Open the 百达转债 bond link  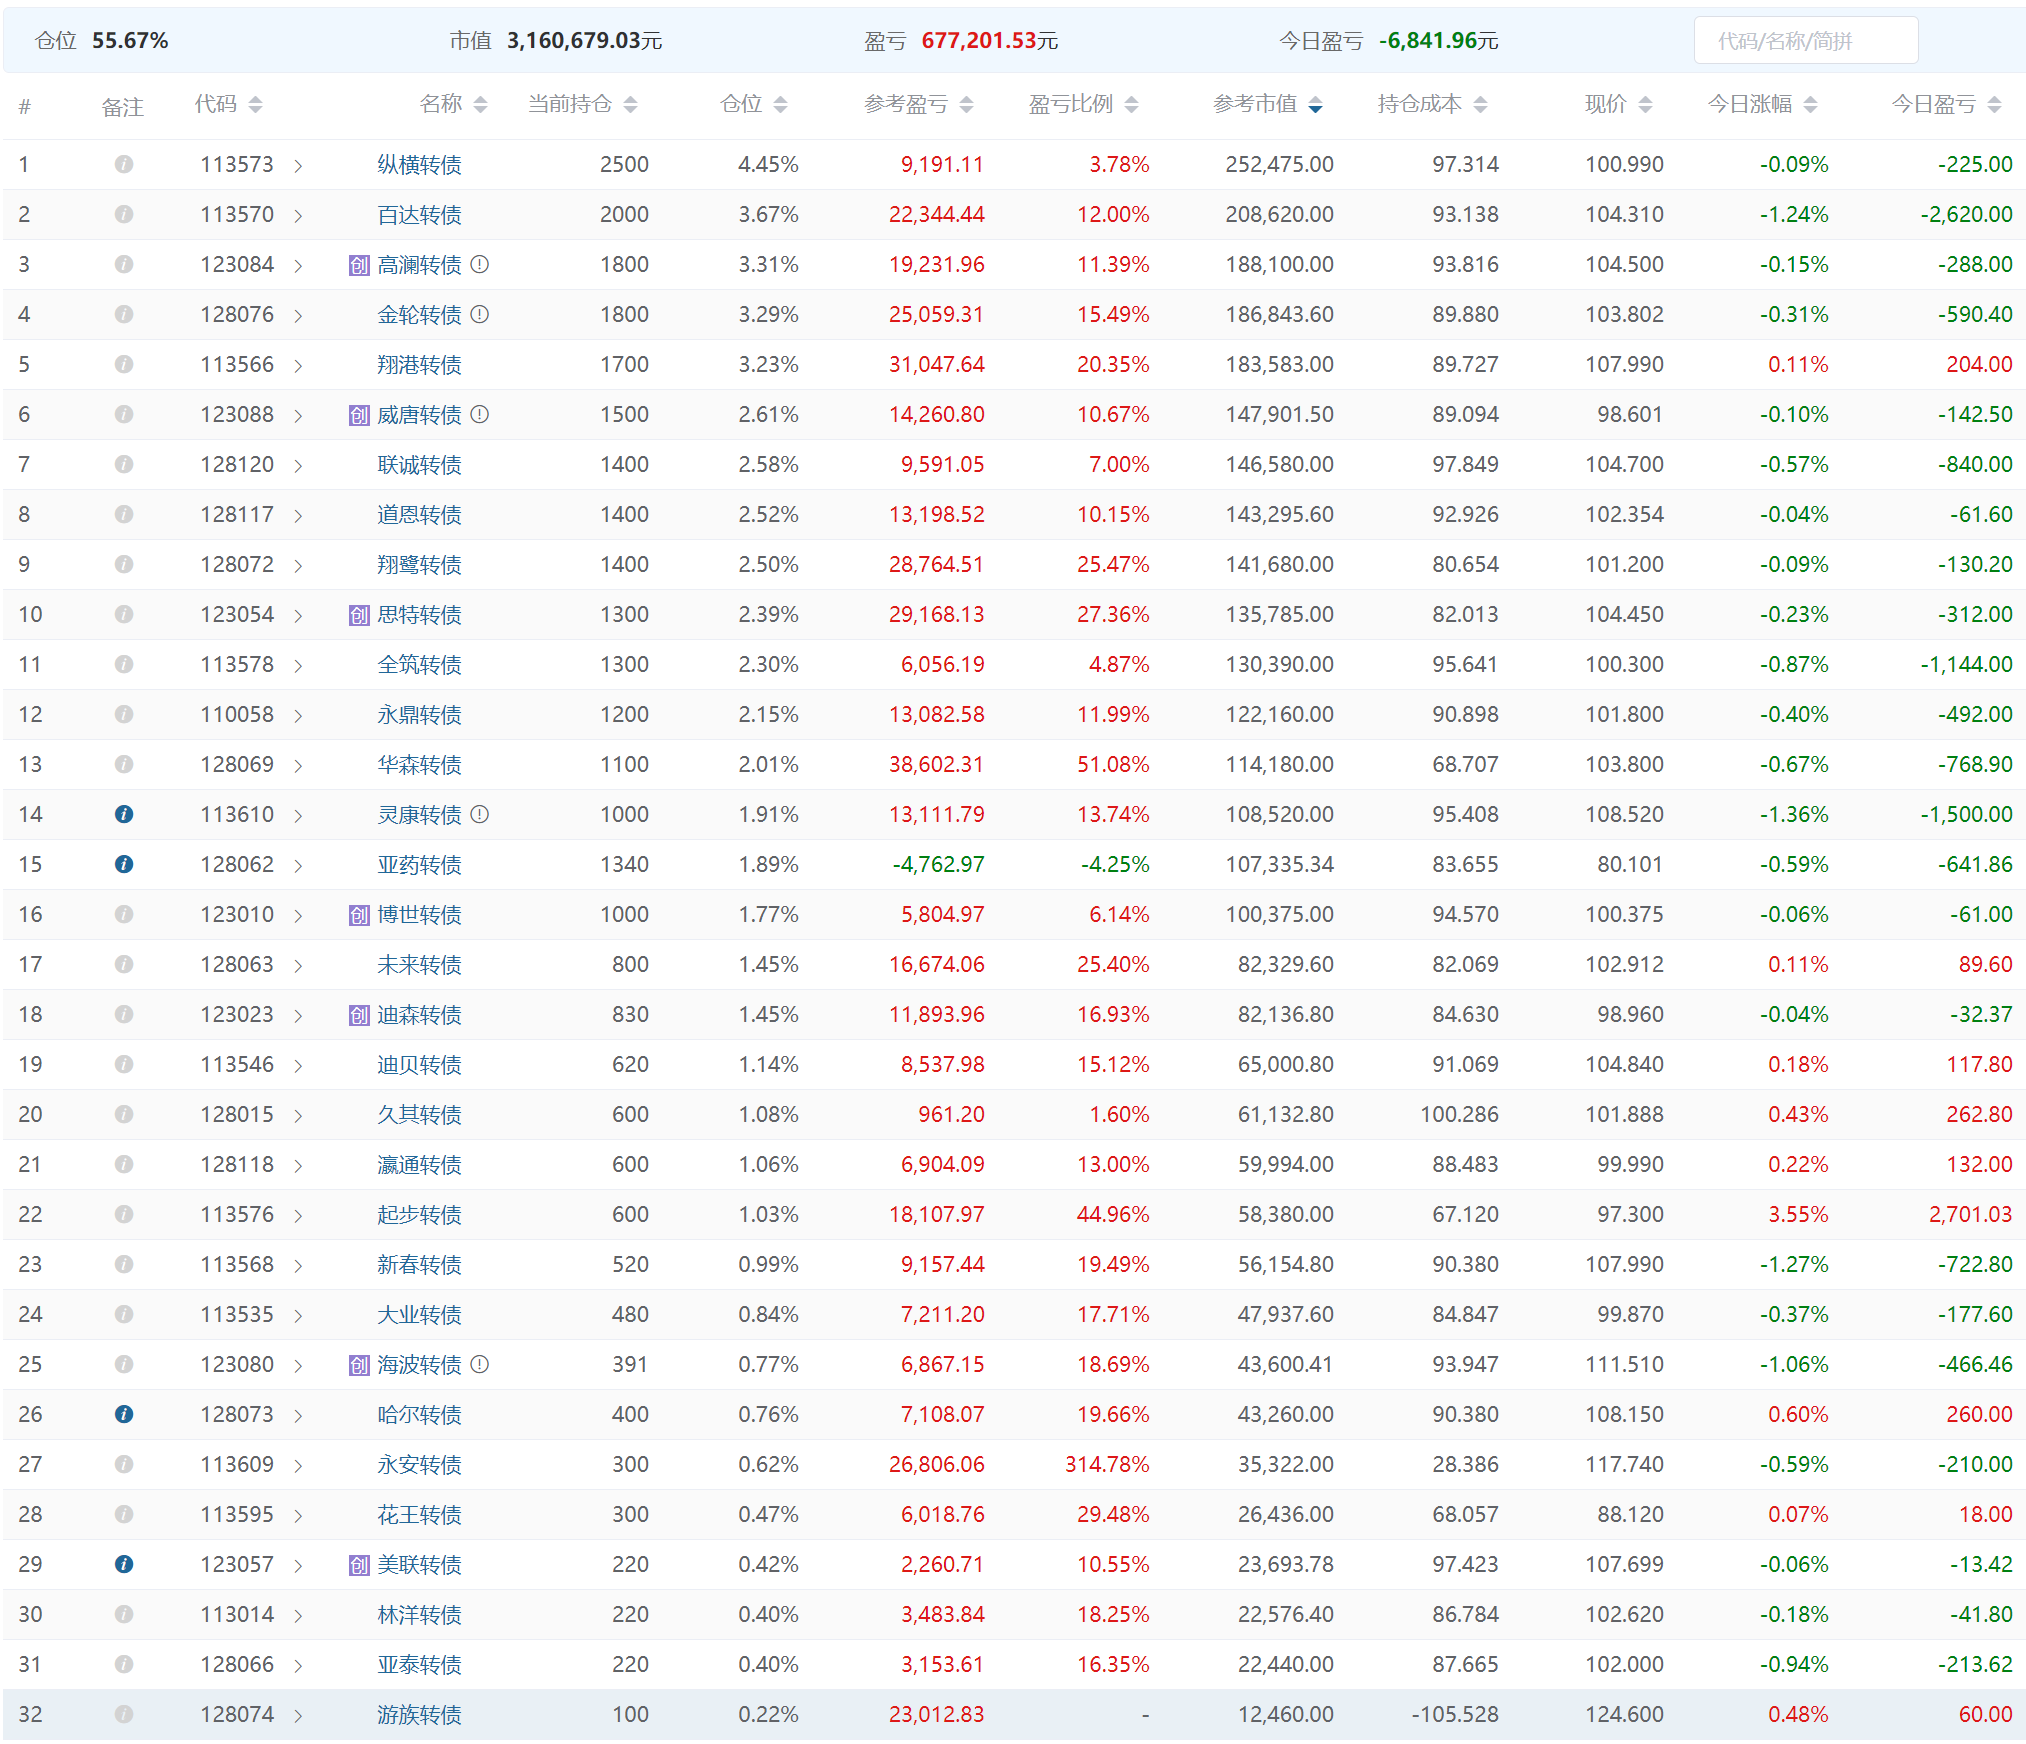[419, 215]
